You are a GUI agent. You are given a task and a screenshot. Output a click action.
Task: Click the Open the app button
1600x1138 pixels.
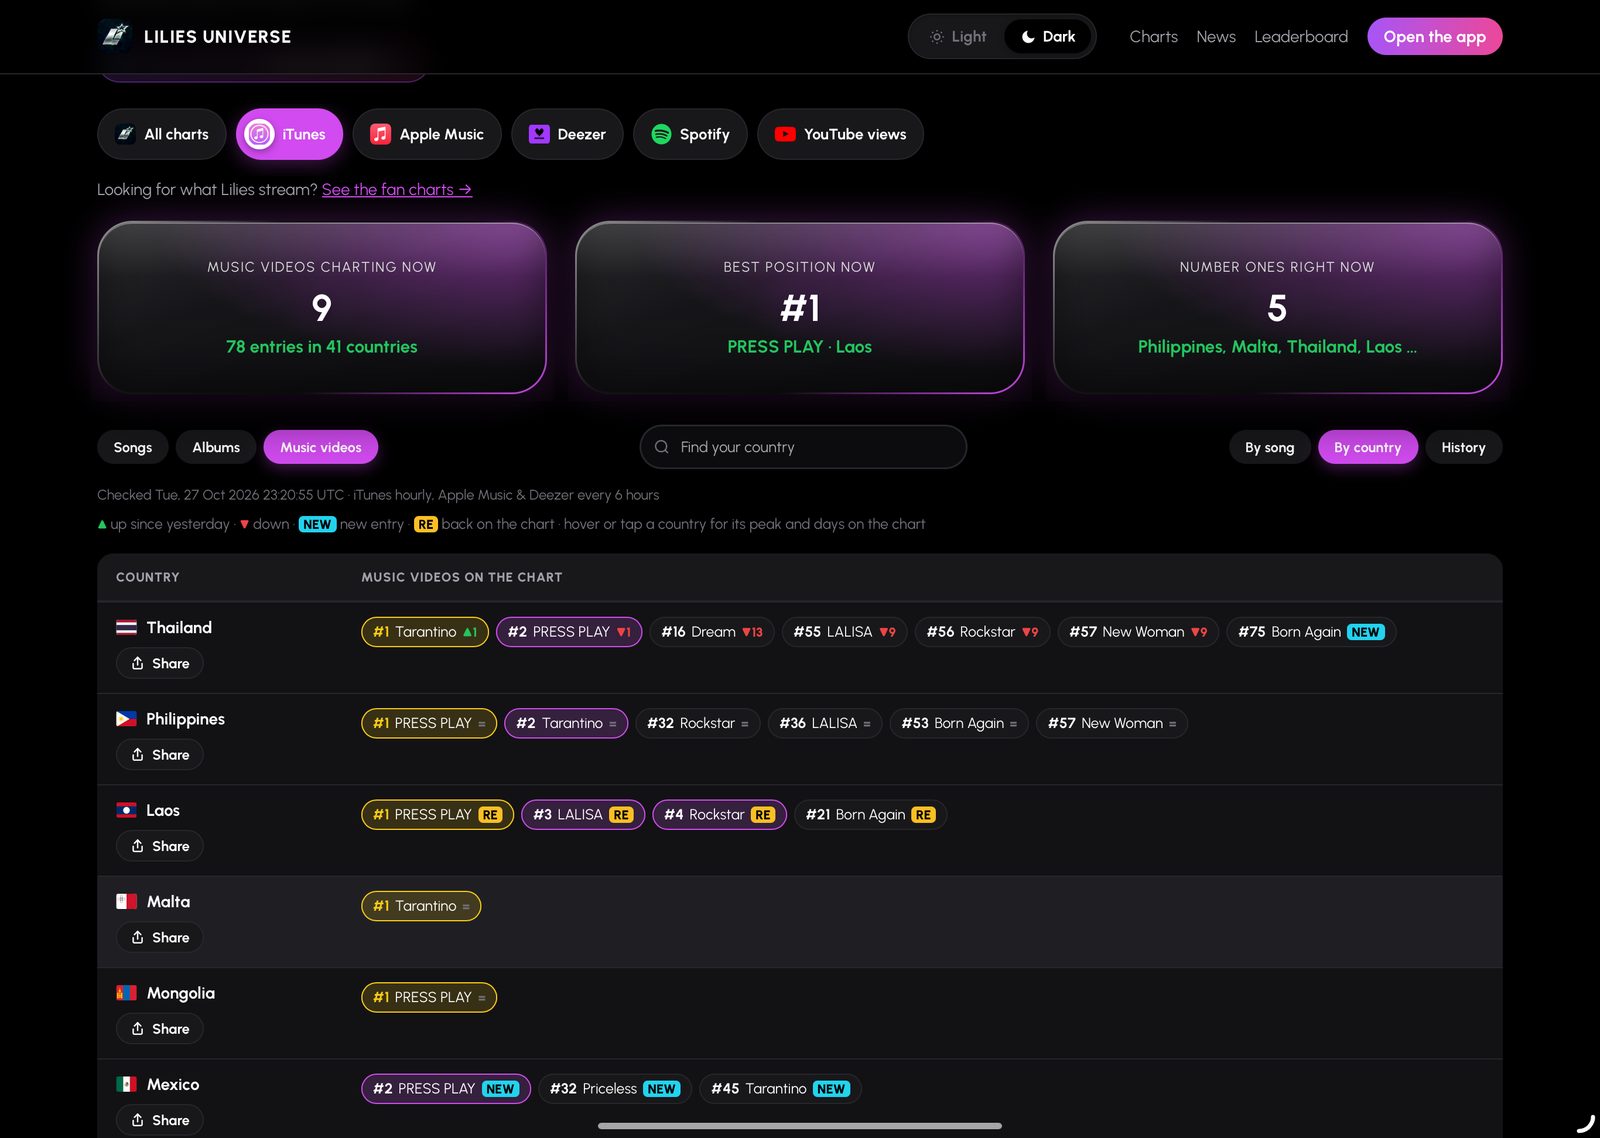[1434, 37]
